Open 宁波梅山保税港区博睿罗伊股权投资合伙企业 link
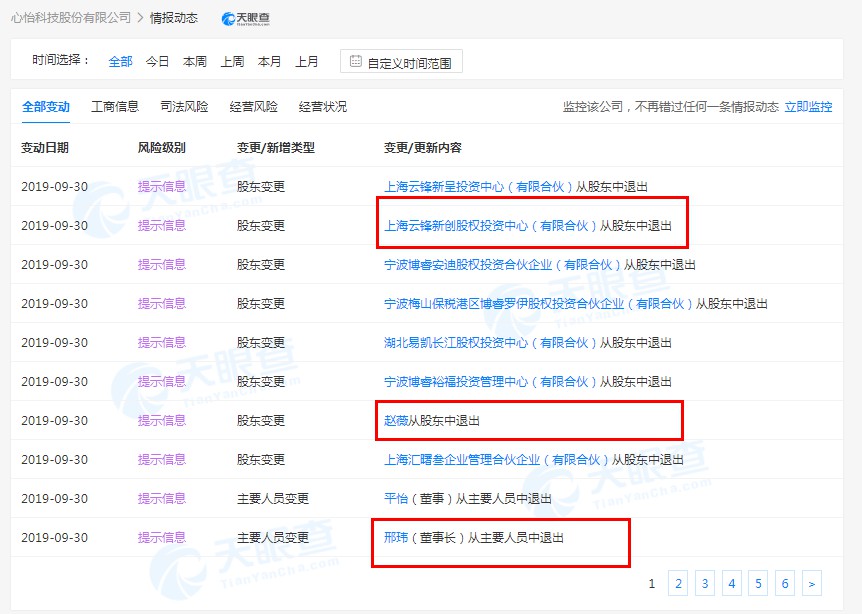 click(x=539, y=304)
